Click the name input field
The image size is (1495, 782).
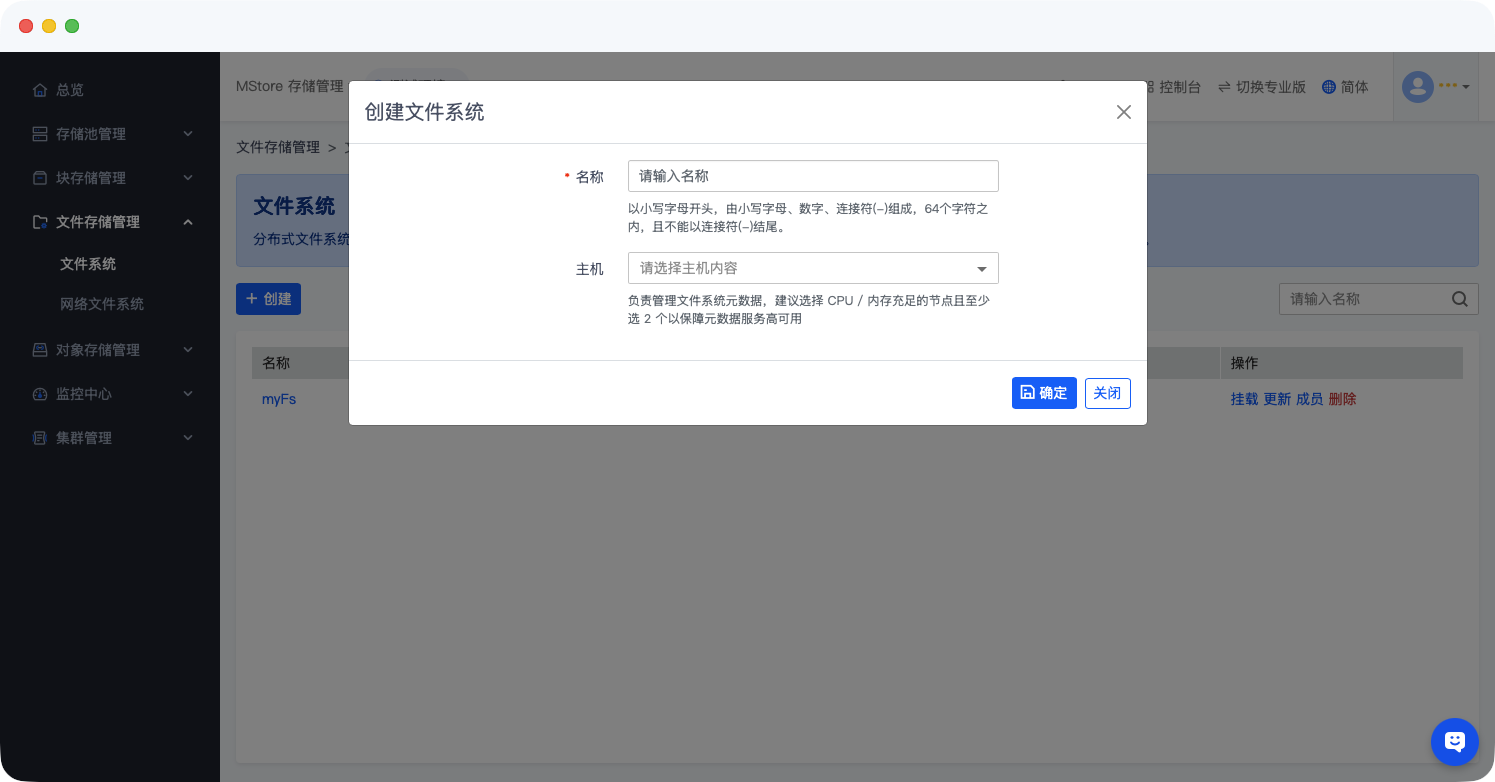(x=812, y=176)
